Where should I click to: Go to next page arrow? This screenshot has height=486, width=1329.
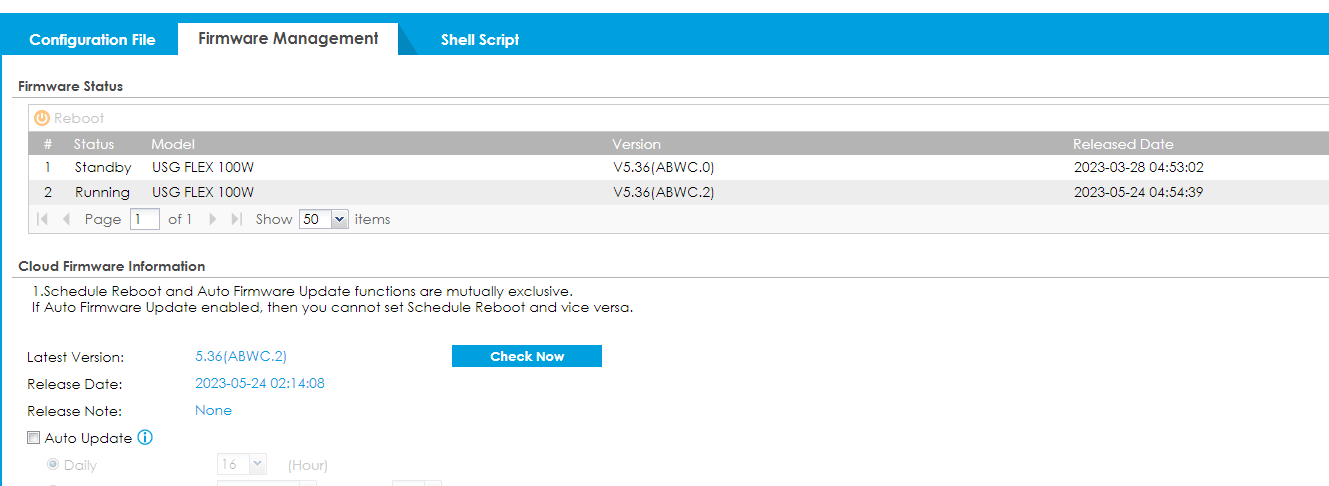(213, 219)
